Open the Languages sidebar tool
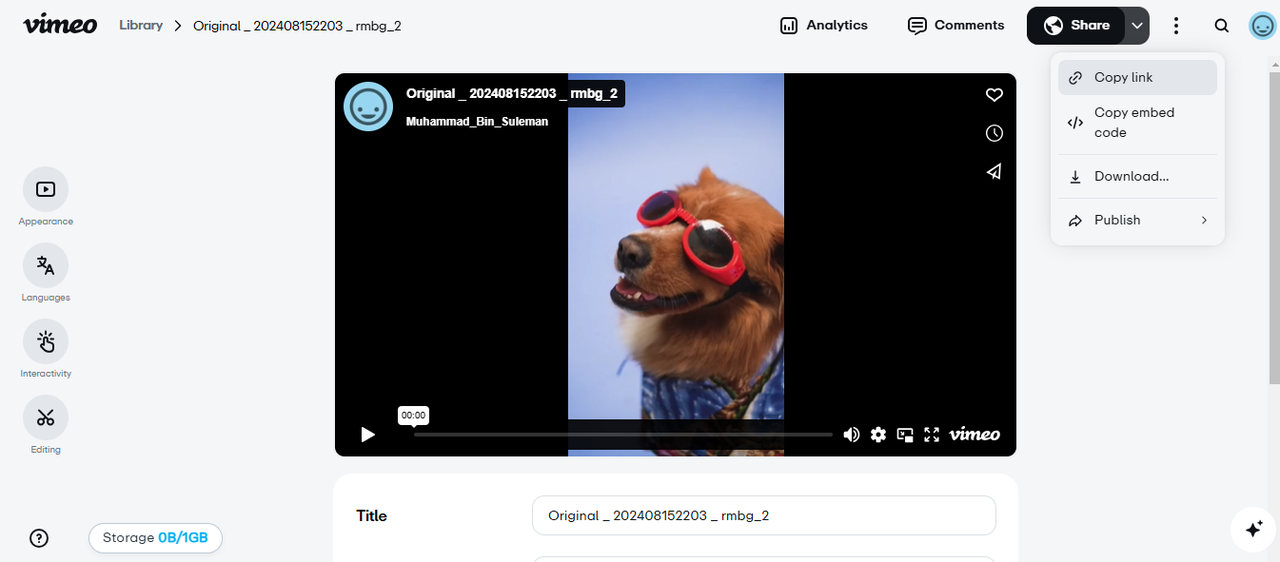The width and height of the screenshot is (1280, 562). 46,273
